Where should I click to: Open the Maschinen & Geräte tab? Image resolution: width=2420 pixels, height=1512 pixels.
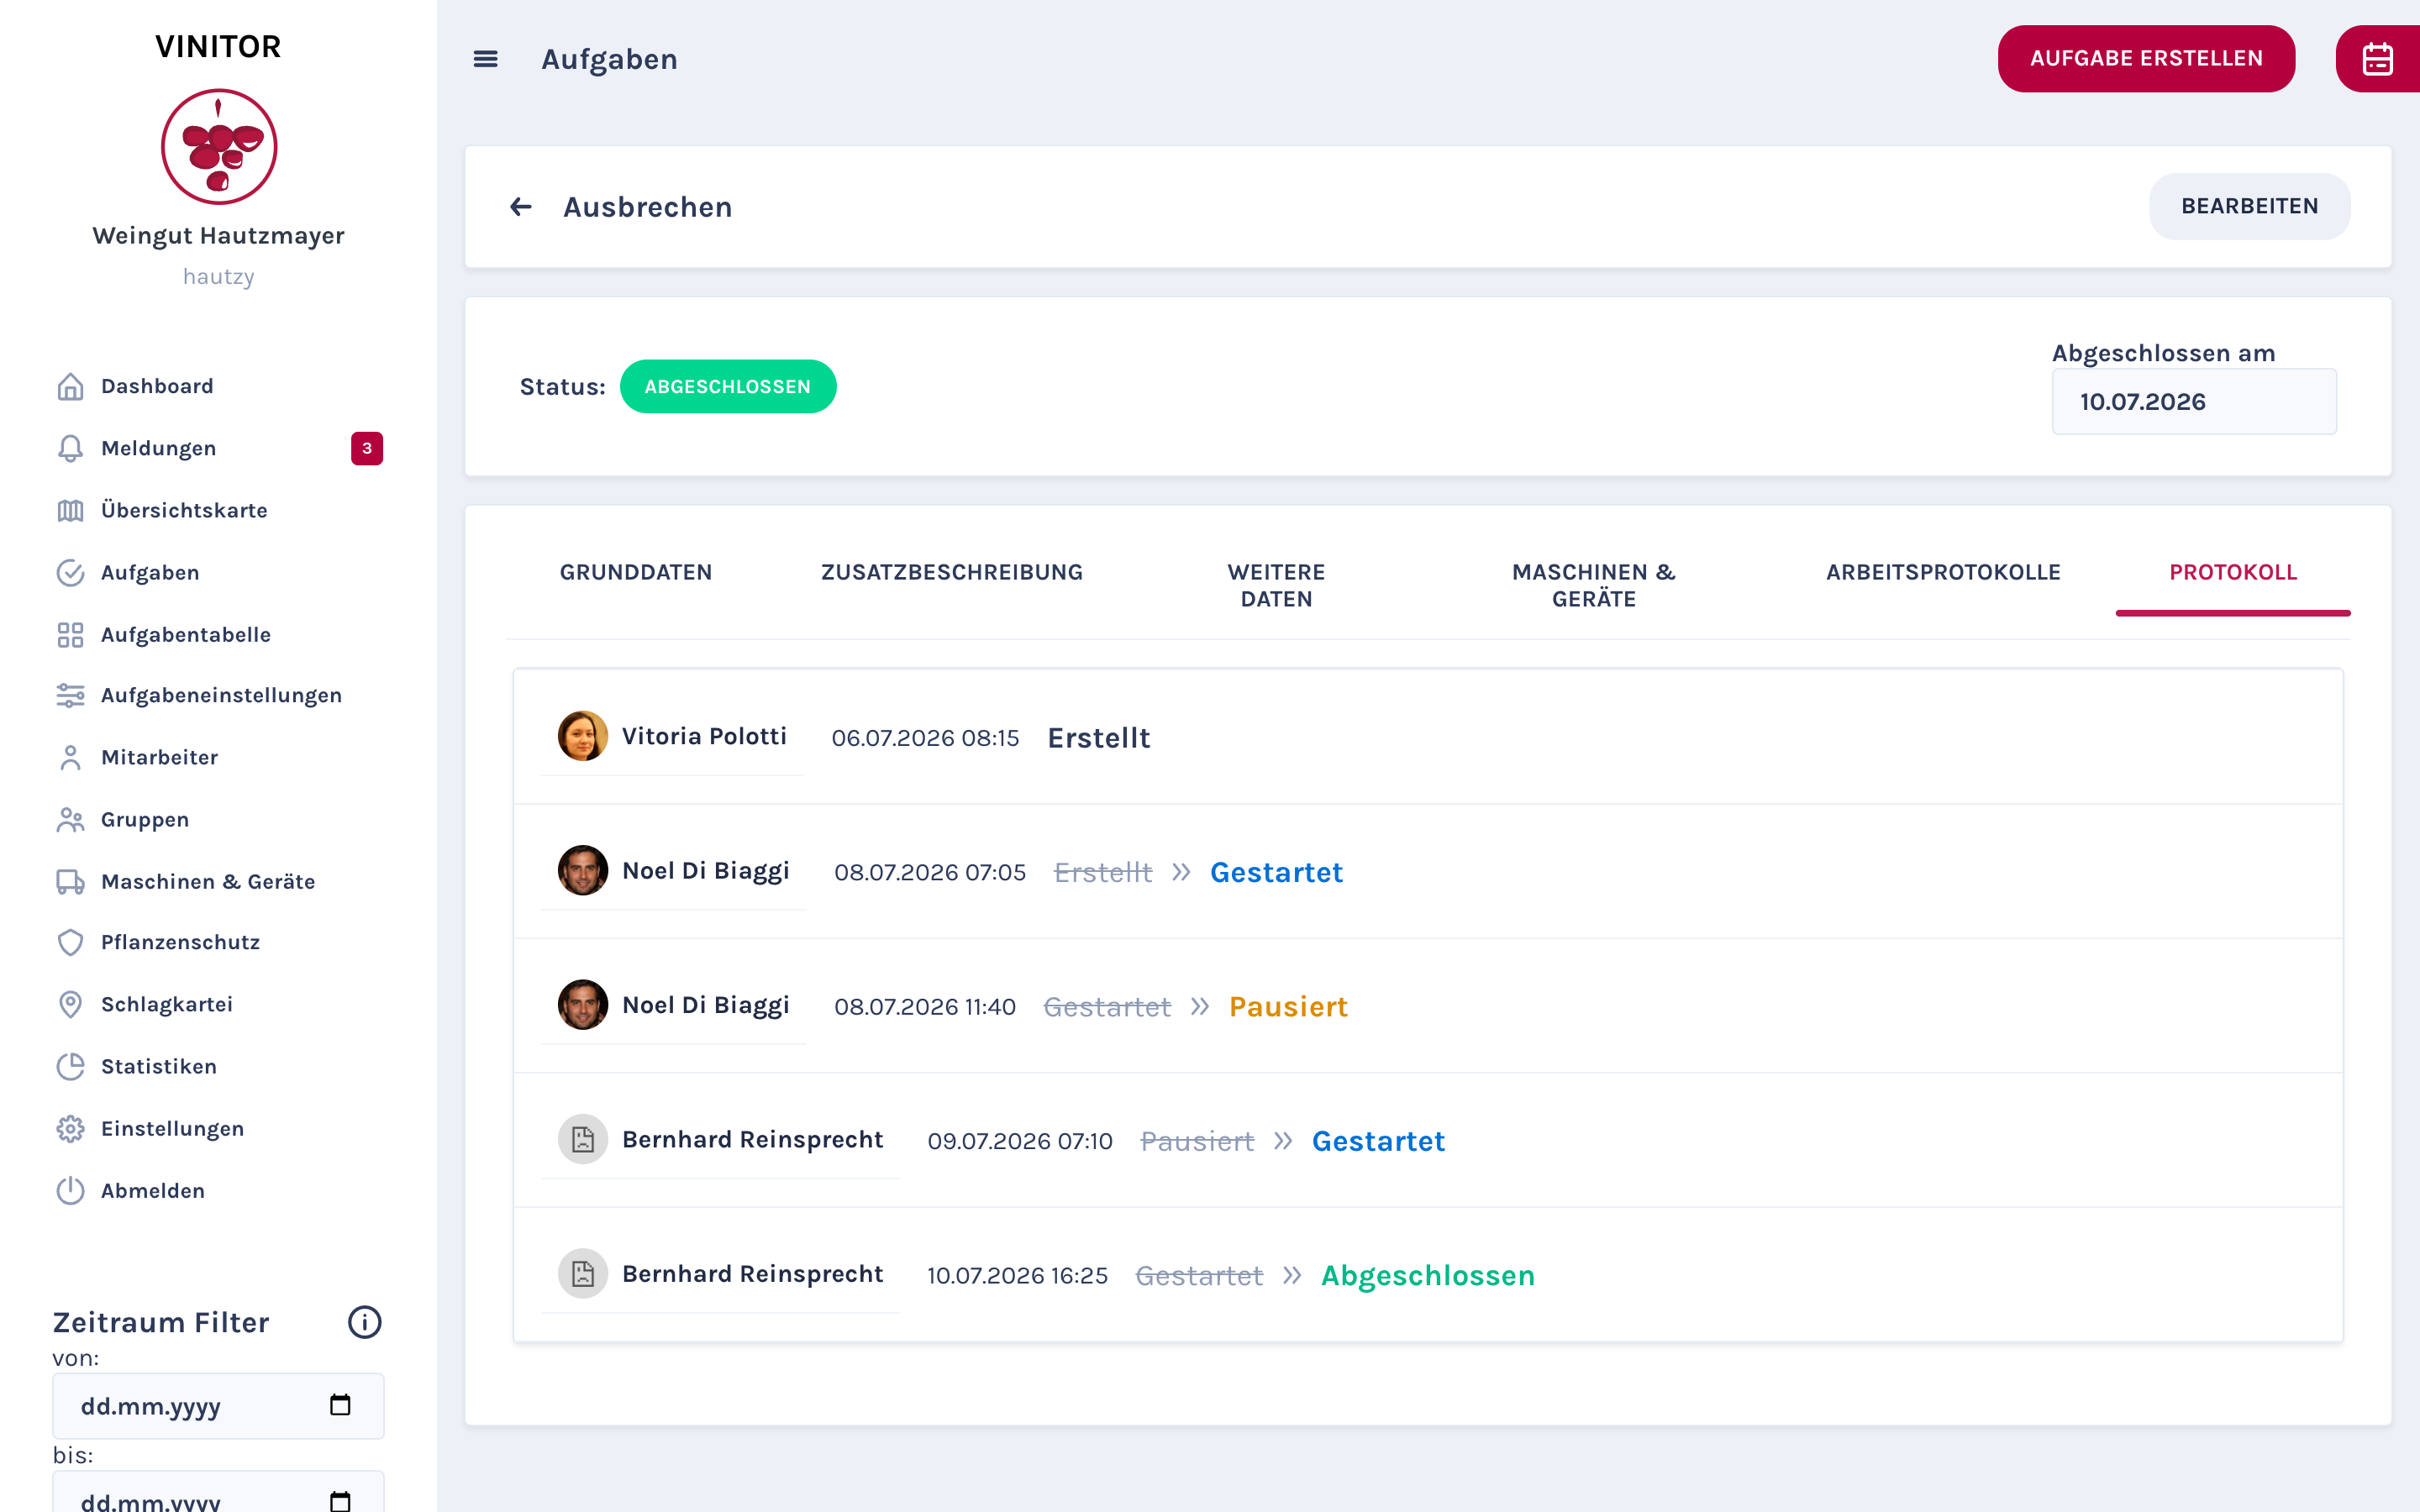click(1594, 585)
